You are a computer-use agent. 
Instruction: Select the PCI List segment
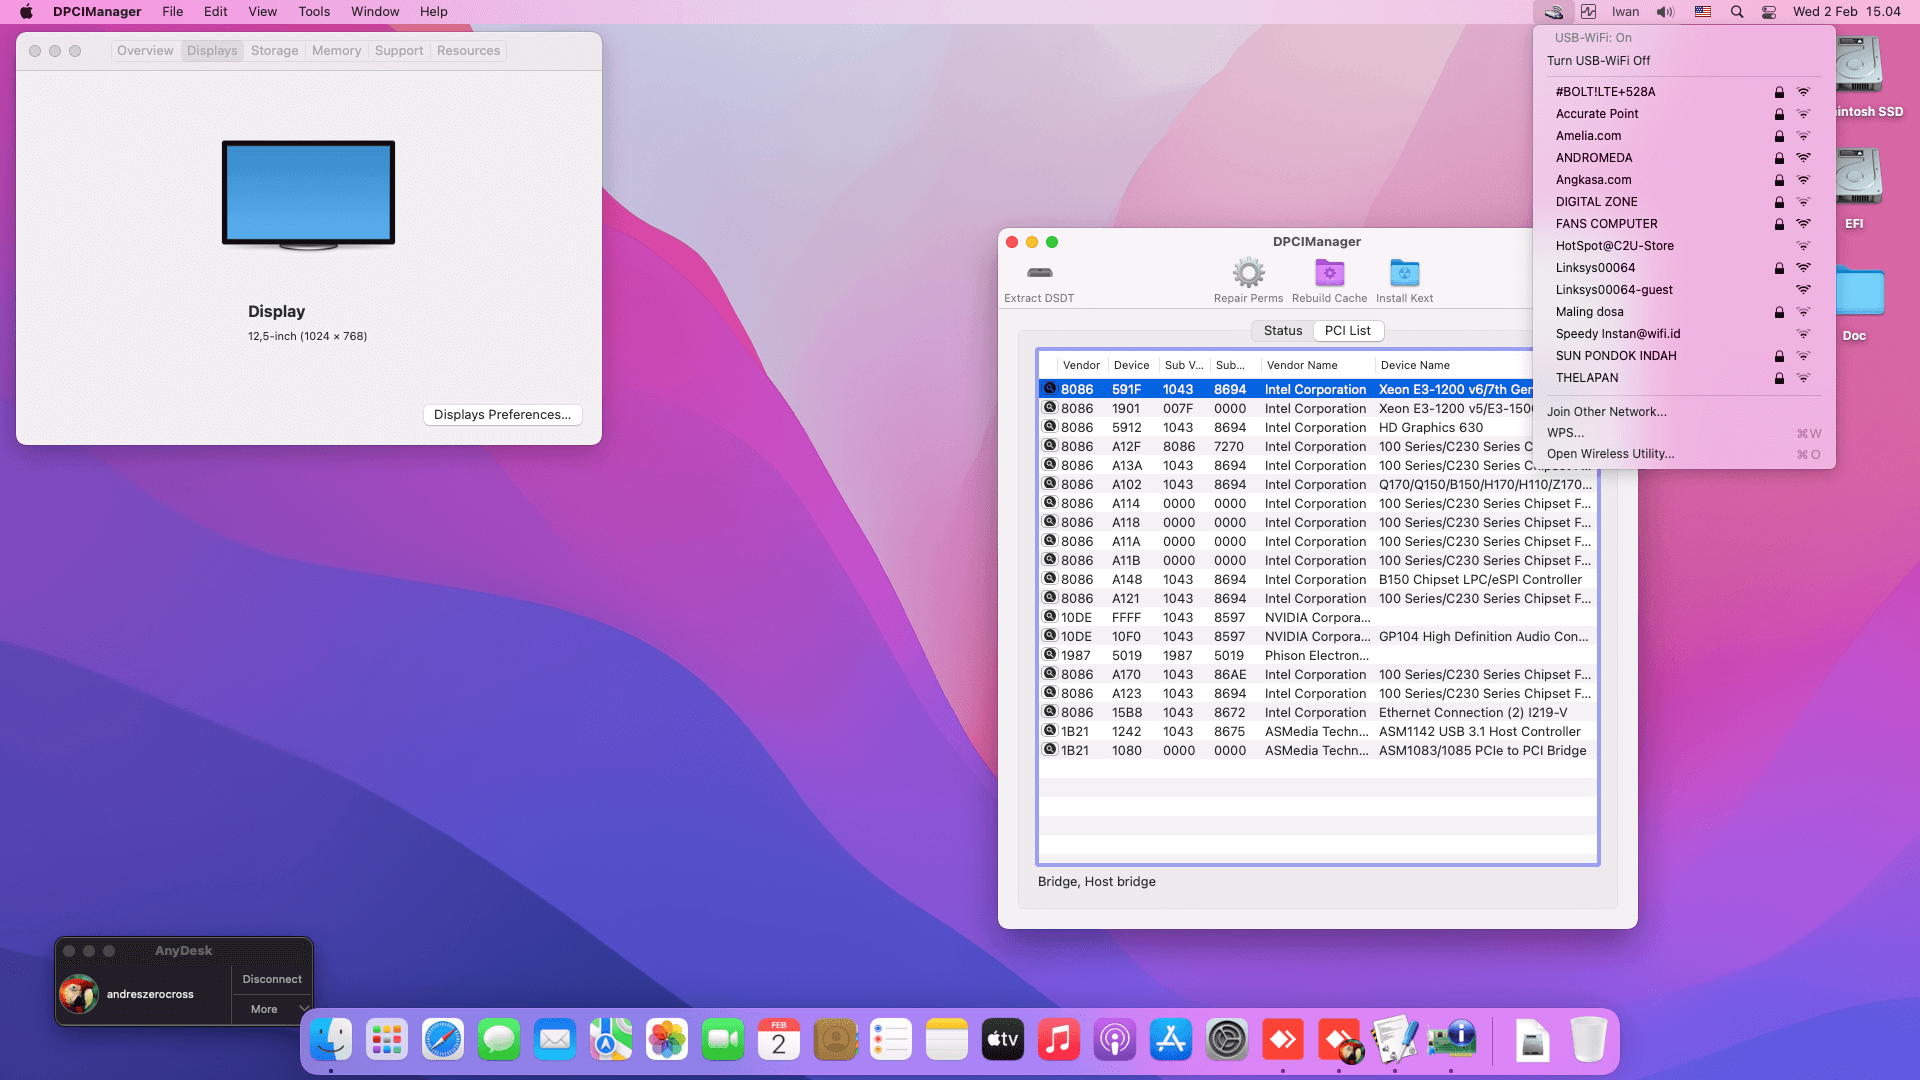[1347, 331]
